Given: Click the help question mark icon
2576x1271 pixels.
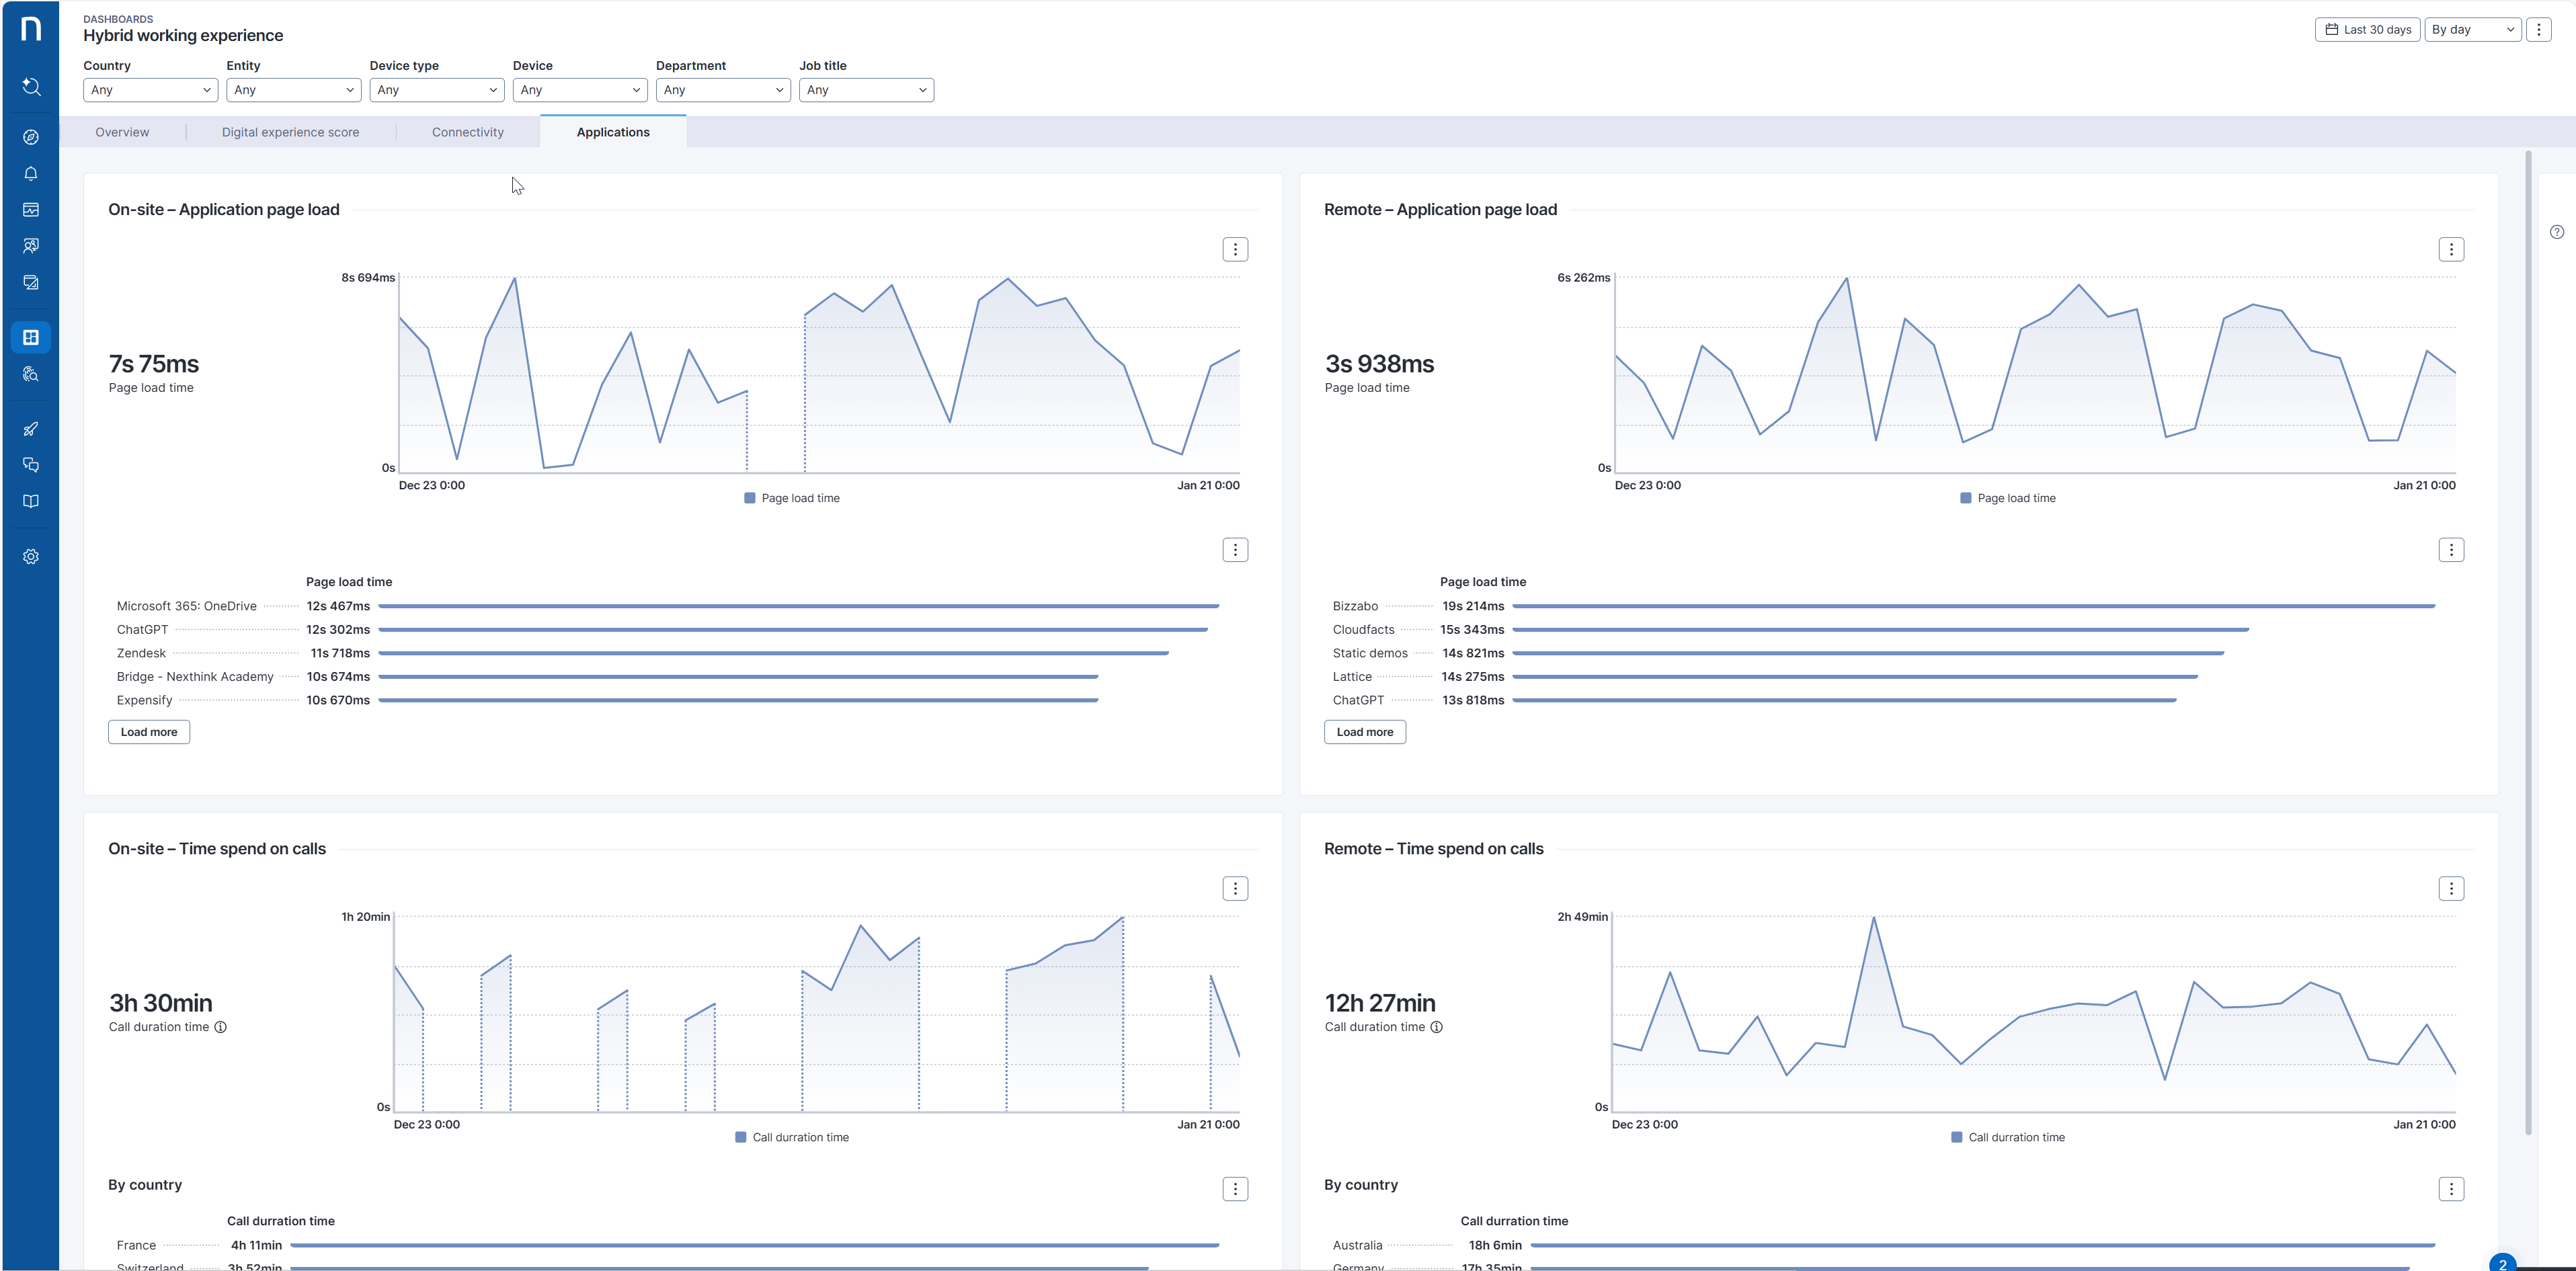Looking at the screenshot, I should pos(2556,232).
